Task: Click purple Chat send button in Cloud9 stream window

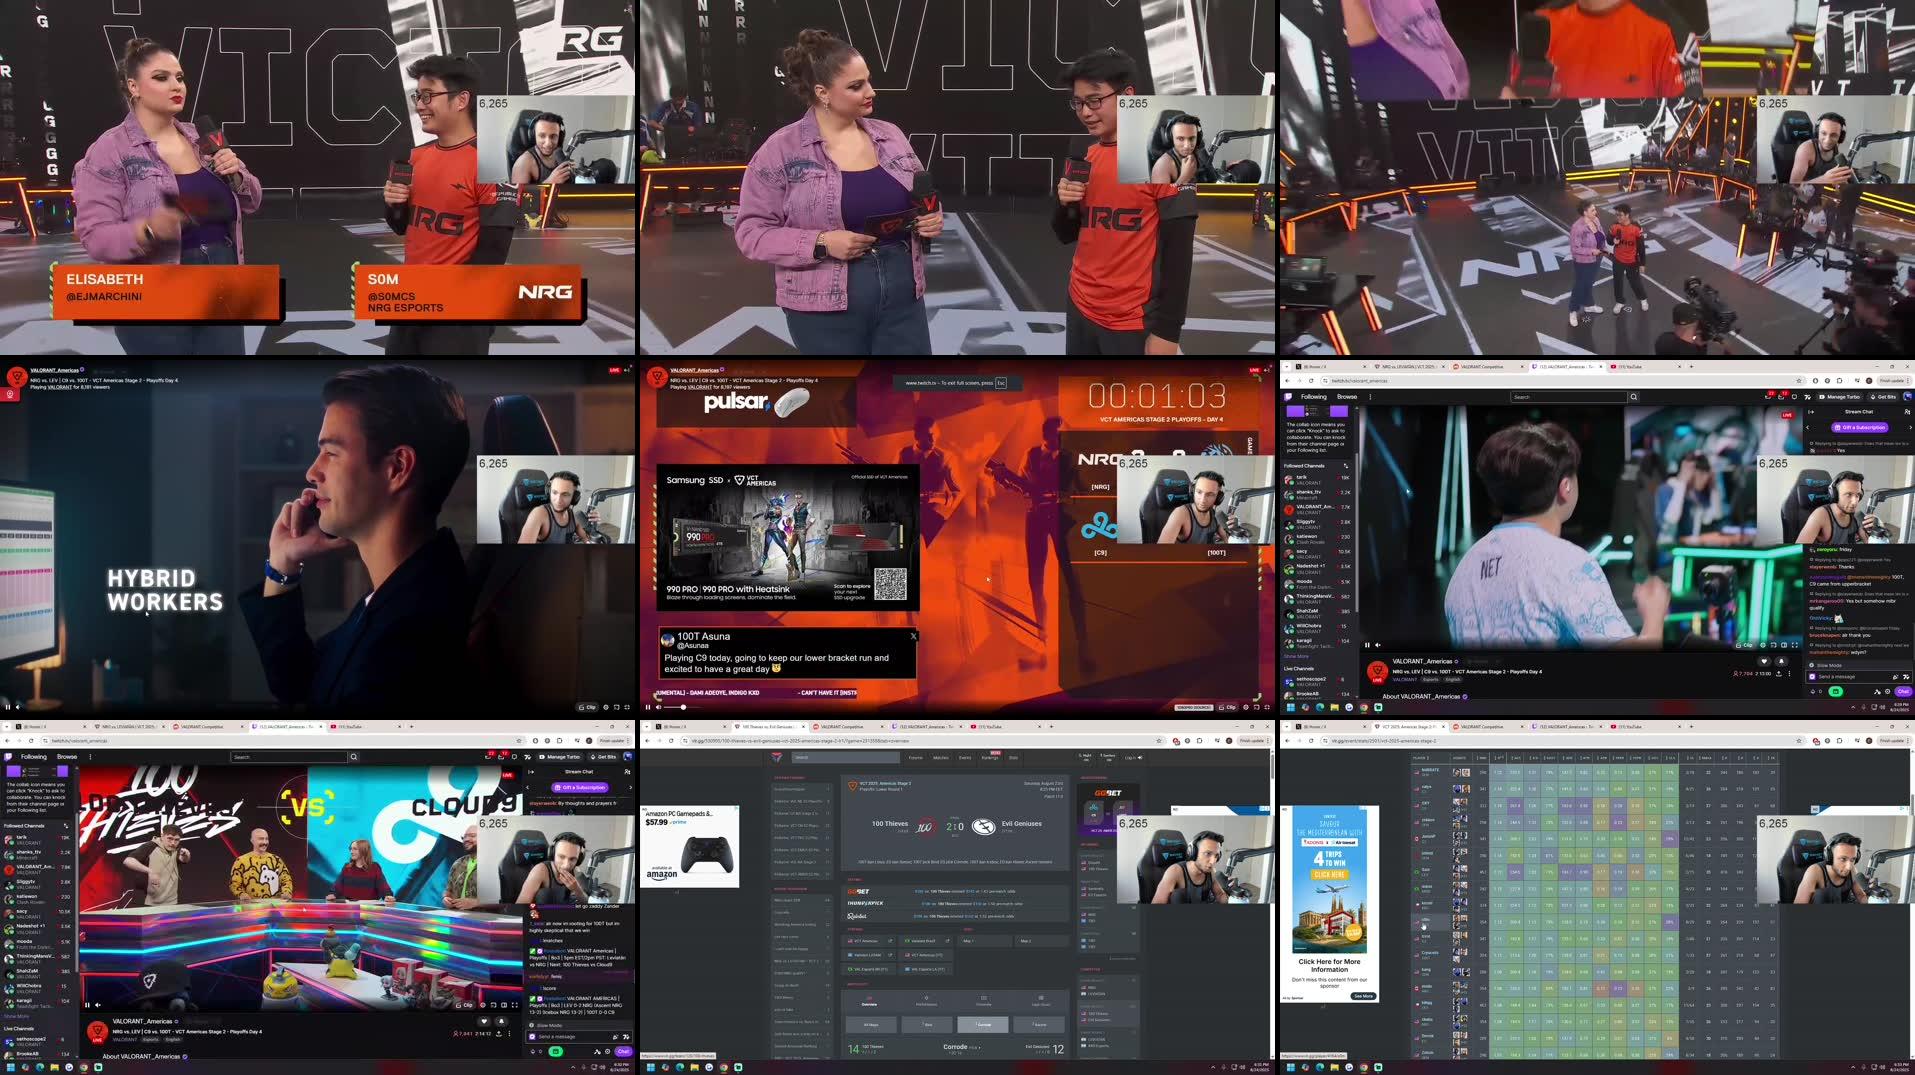Action: tap(623, 1051)
